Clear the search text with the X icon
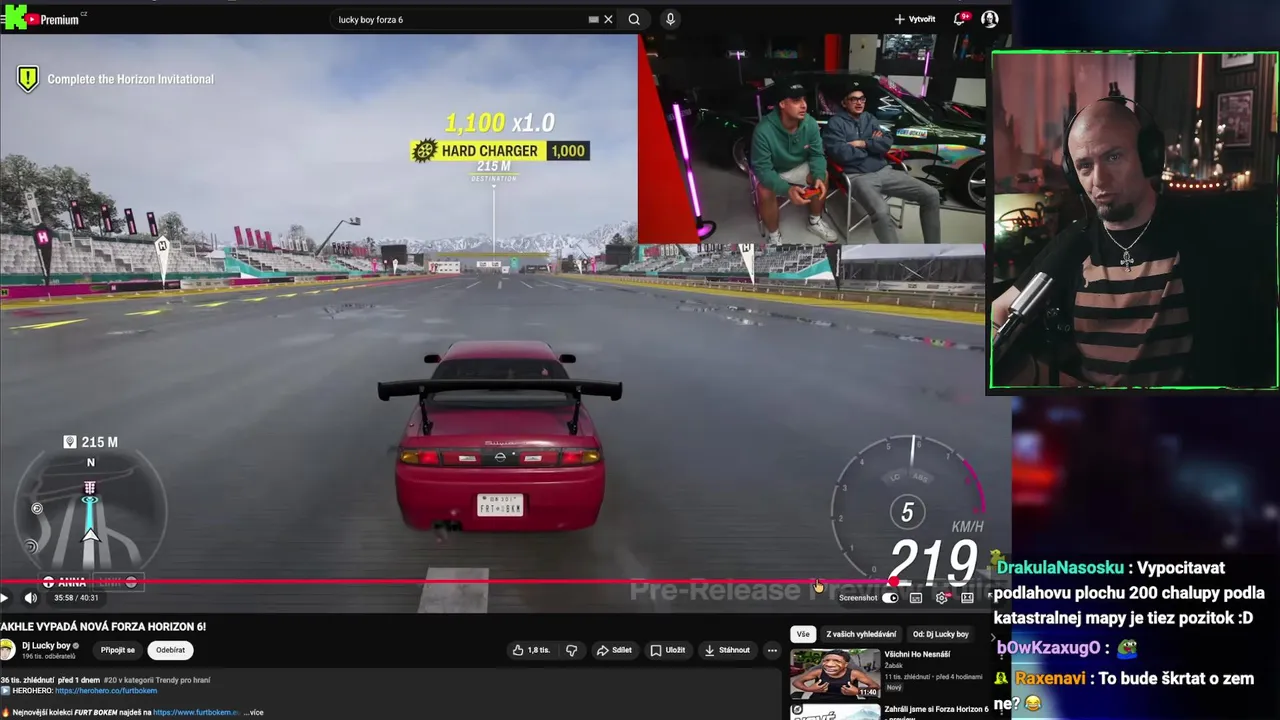This screenshot has height=720, width=1280. pos(608,19)
